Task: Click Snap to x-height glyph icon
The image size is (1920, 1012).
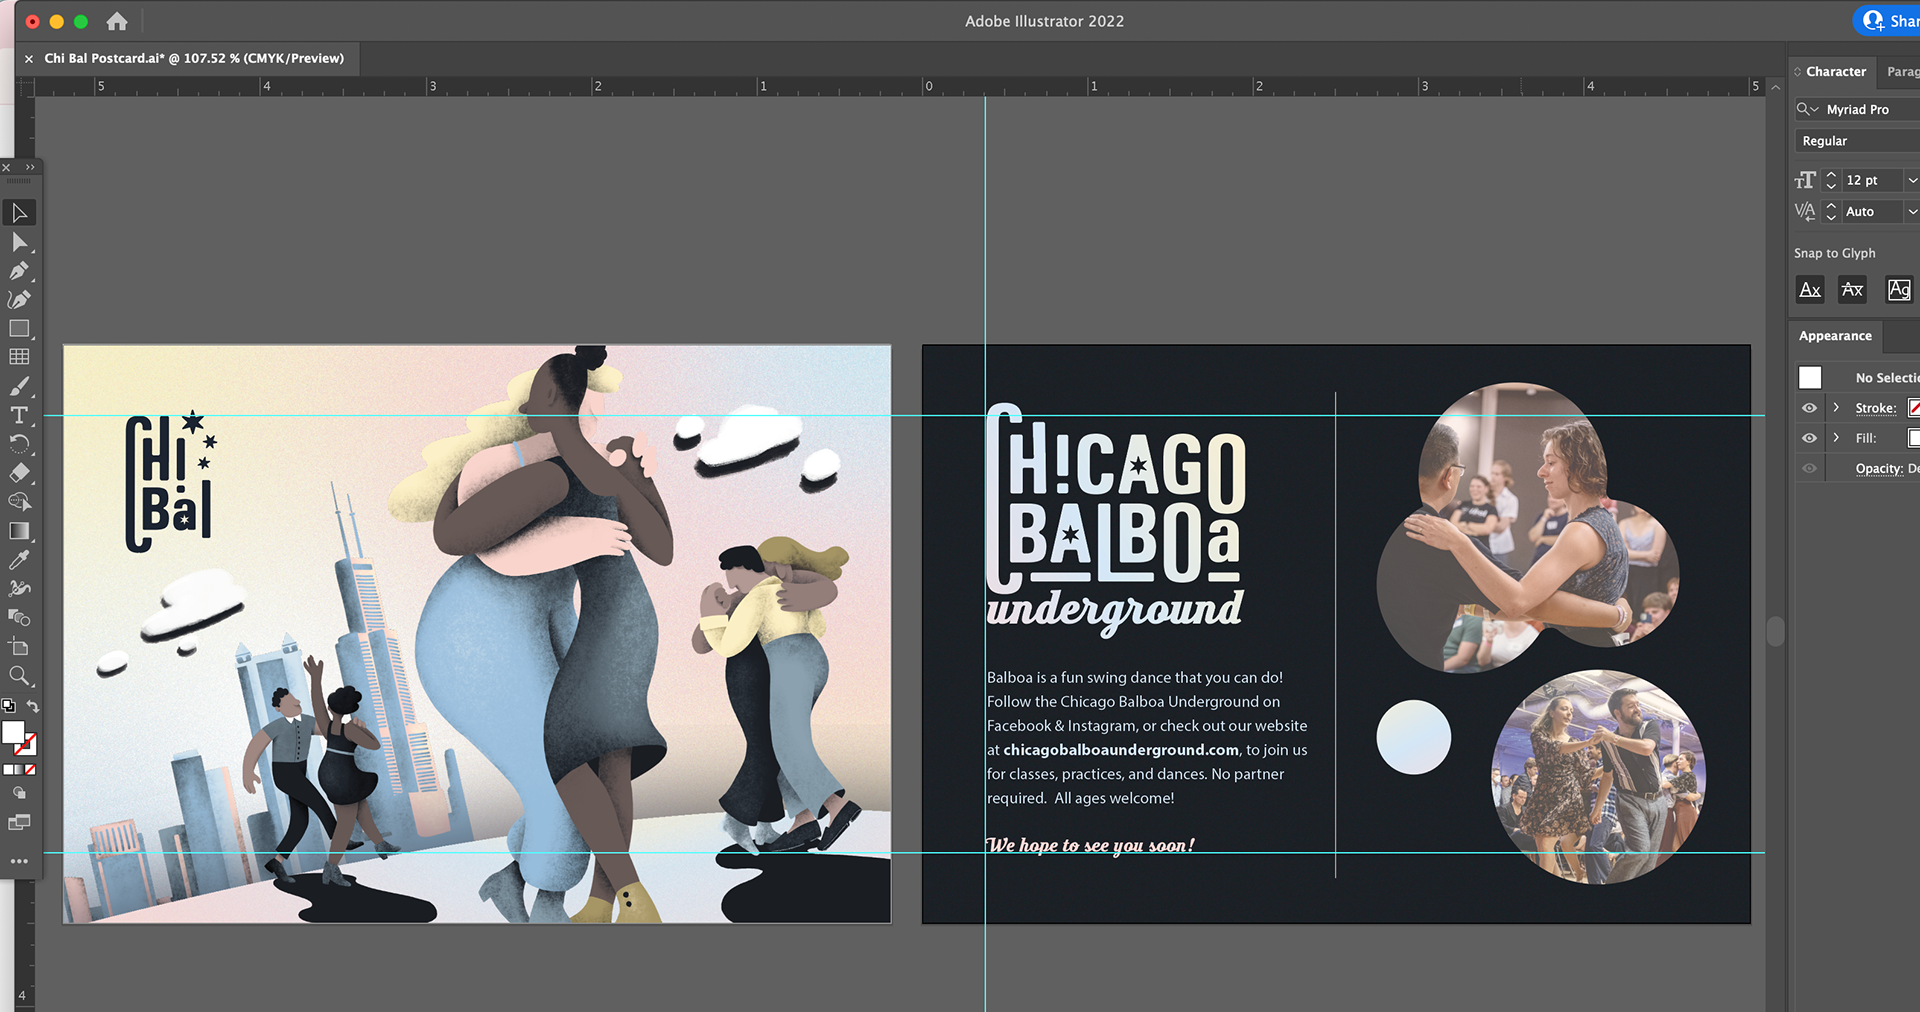Action: [x=1852, y=290]
